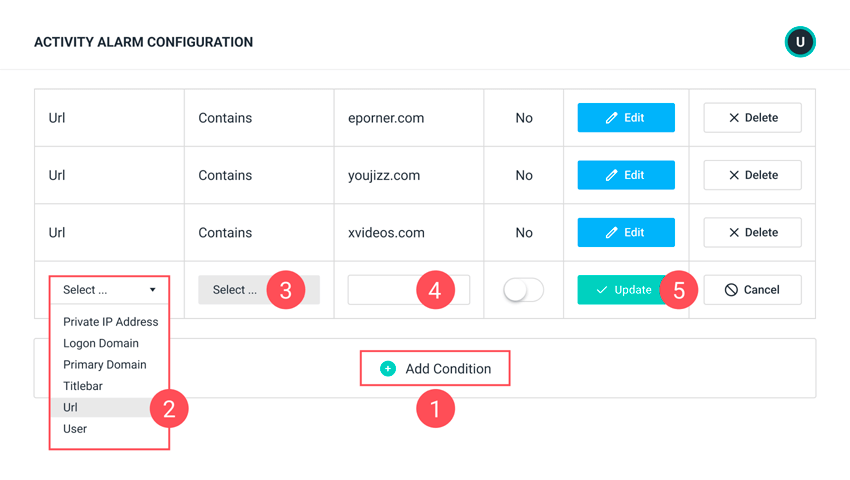Edit the eporner.com condition row
This screenshot has width=850, height=480.
tap(626, 118)
